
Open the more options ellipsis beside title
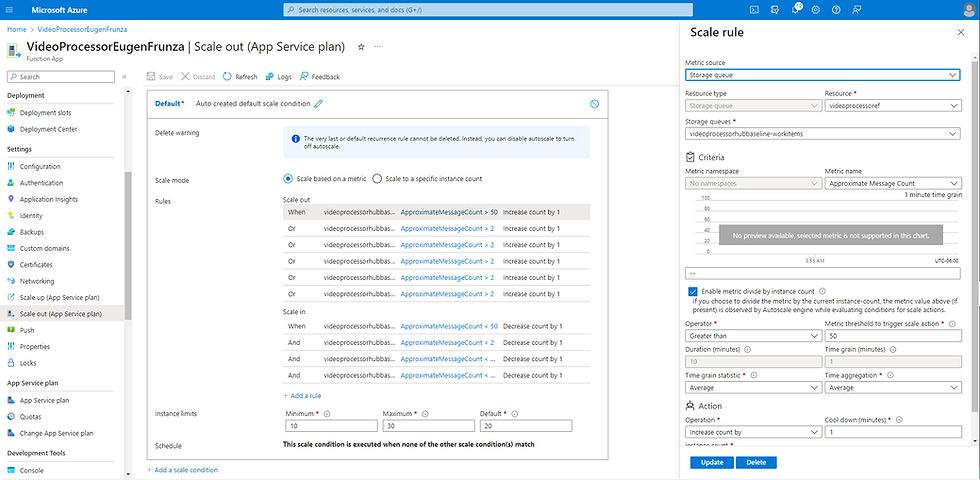(378, 47)
